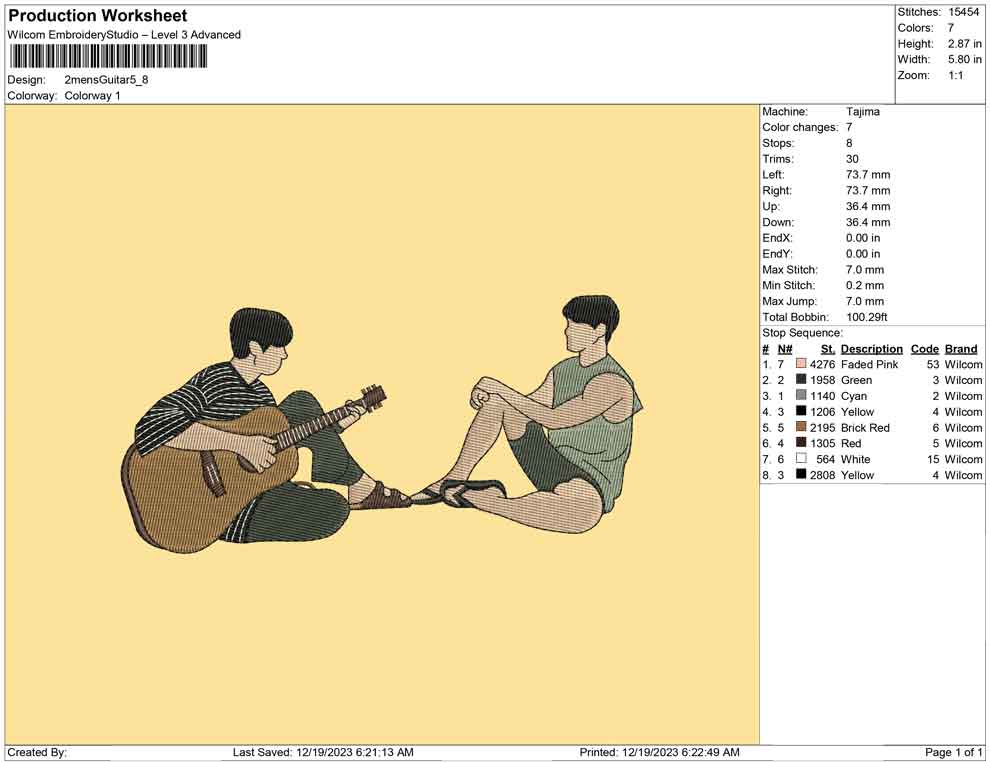The height and width of the screenshot is (762, 990).
Task: Click the Height value 2.87 in
Action: [964, 44]
